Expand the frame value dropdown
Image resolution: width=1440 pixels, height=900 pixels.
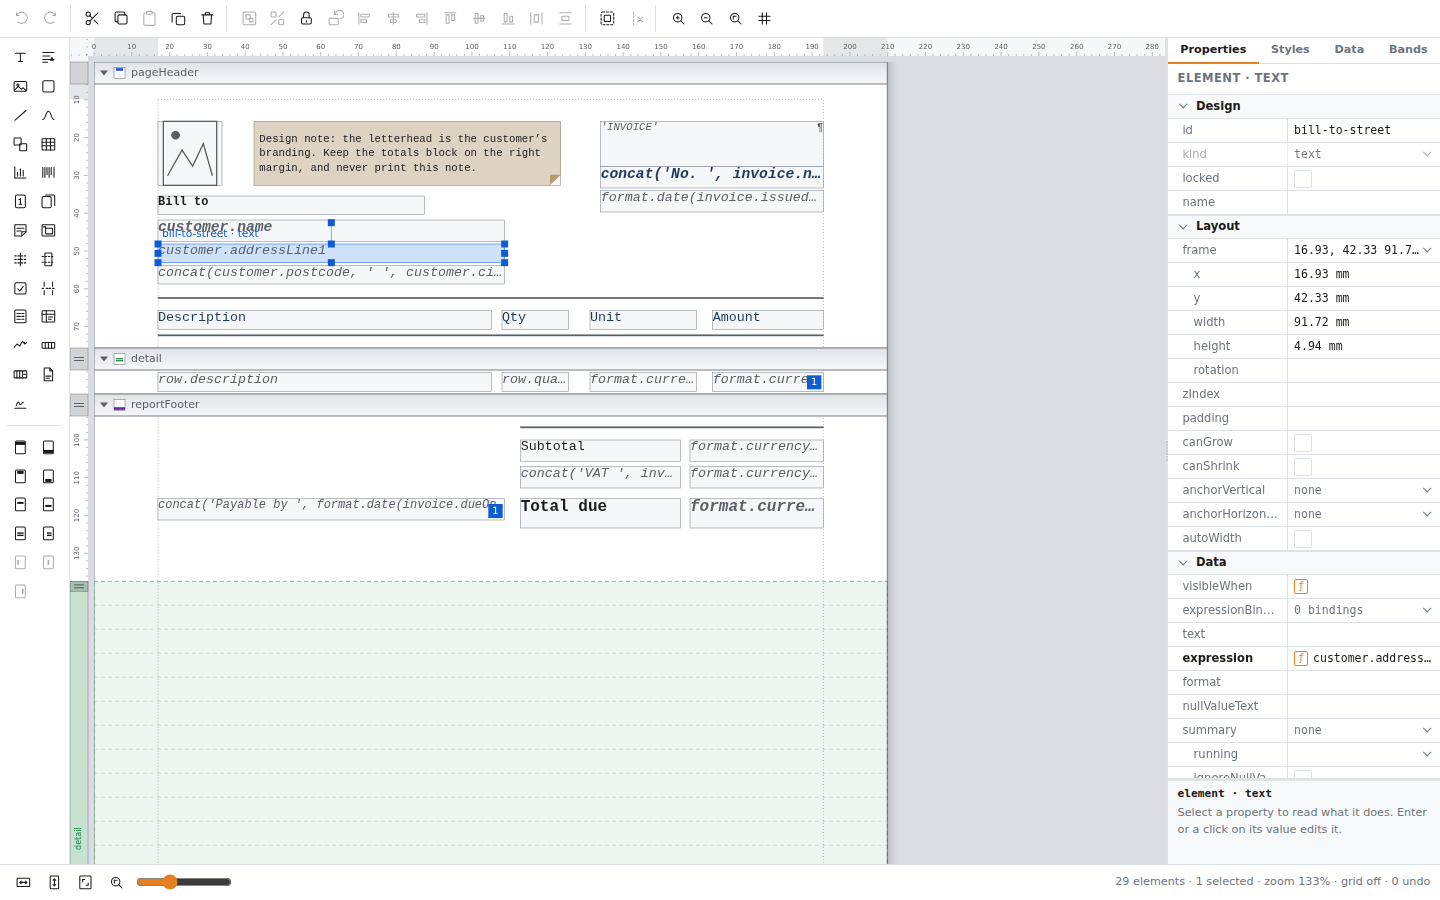pyautogui.click(x=1427, y=250)
